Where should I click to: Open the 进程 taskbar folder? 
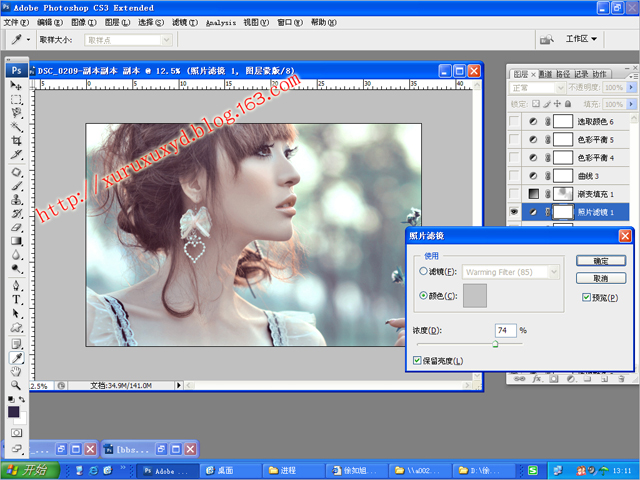(295, 471)
